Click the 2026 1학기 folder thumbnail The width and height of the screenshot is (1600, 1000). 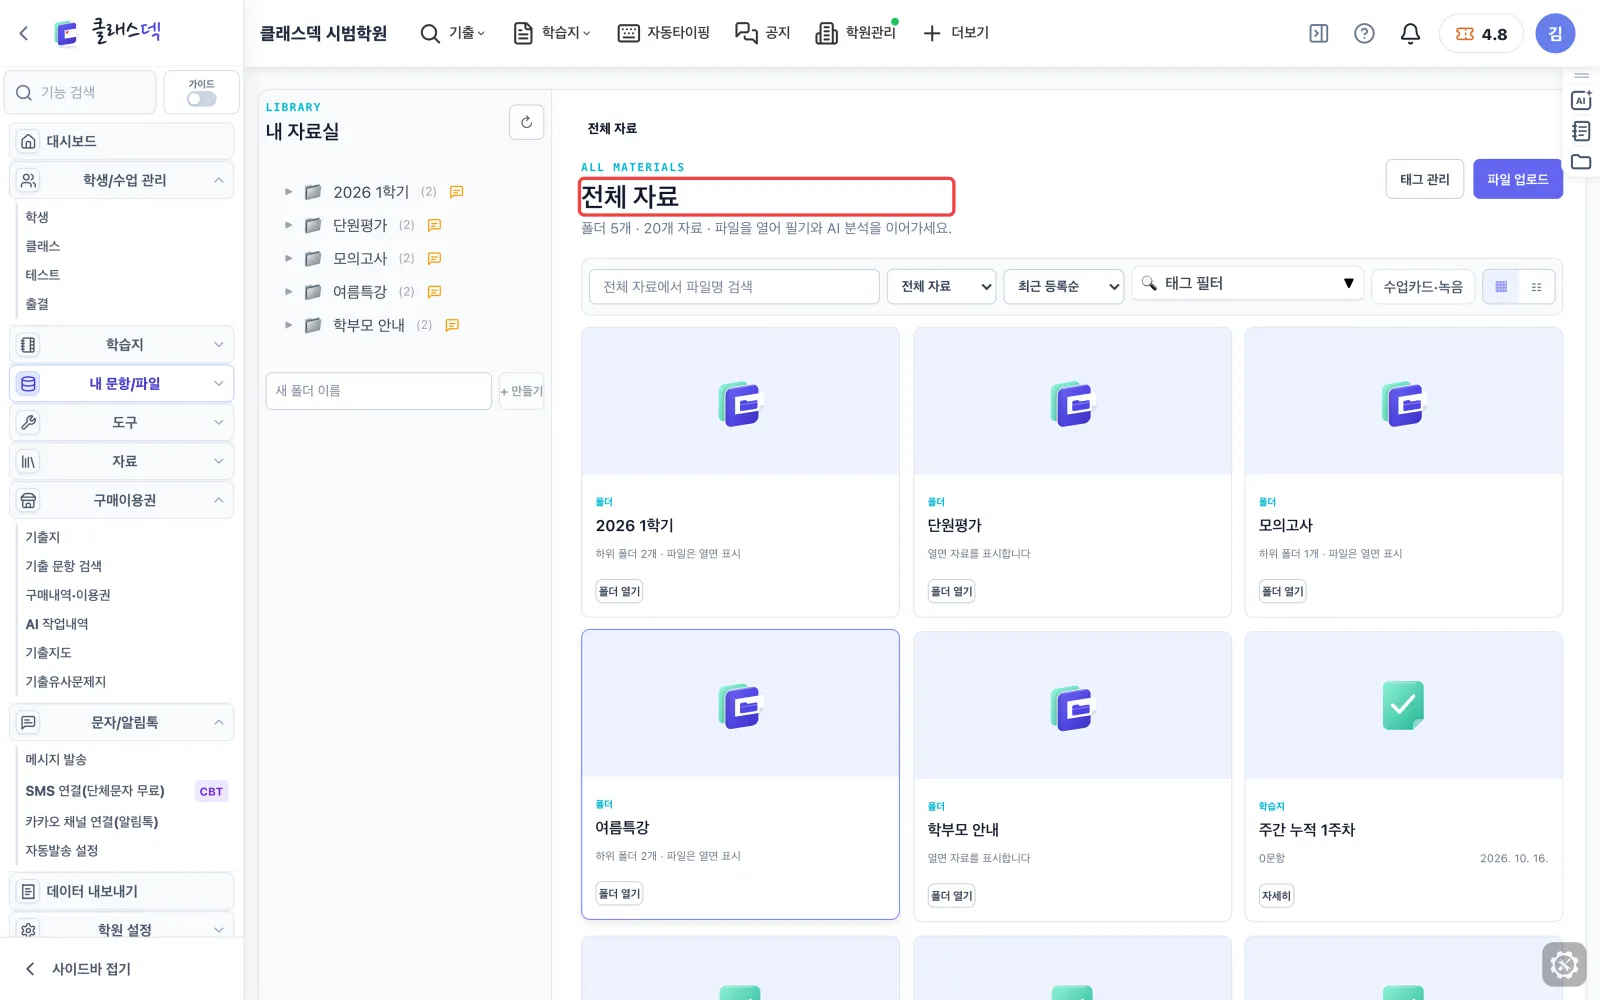pos(740,402)
